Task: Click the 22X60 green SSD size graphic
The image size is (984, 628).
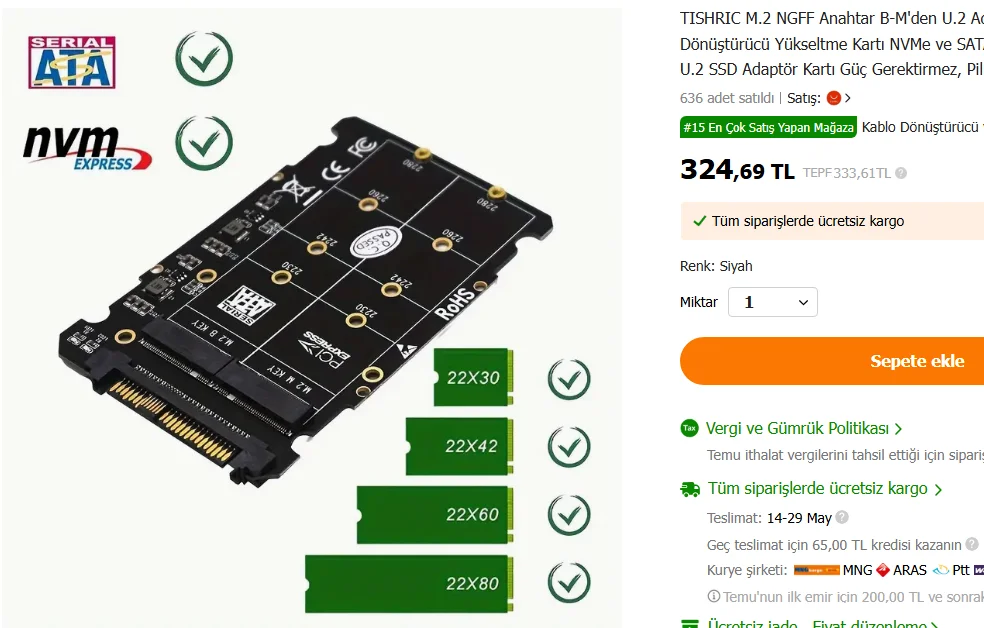Action: pyautogui.click(x=435, y=514)
